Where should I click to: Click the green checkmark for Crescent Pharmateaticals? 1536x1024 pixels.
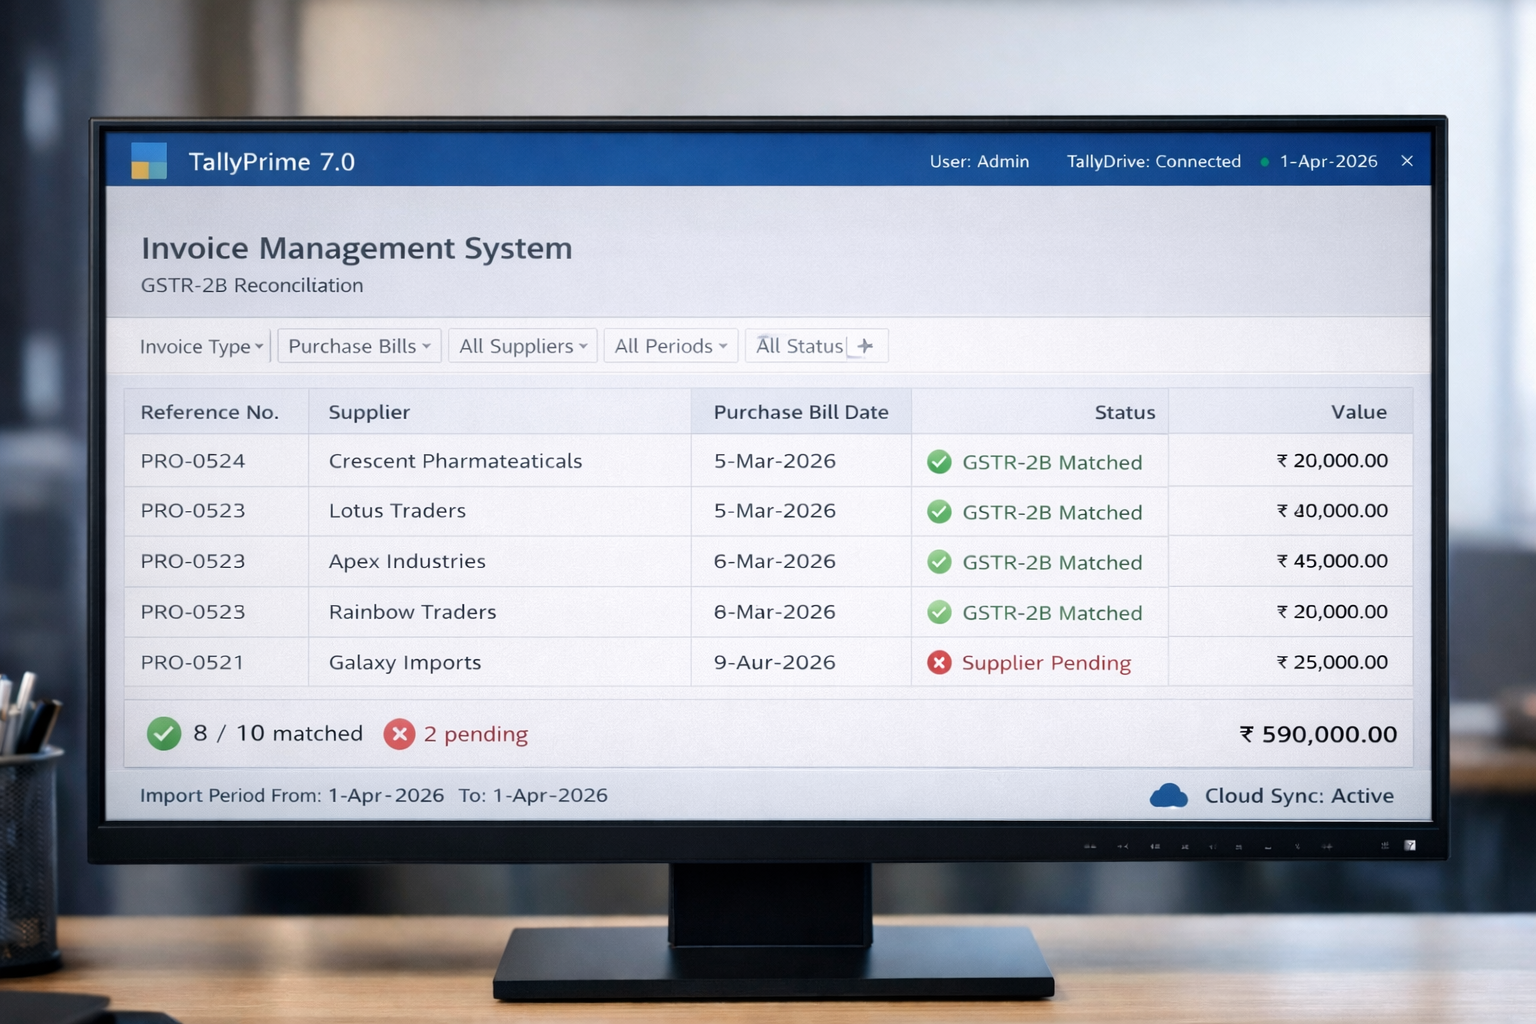[939, 462]
